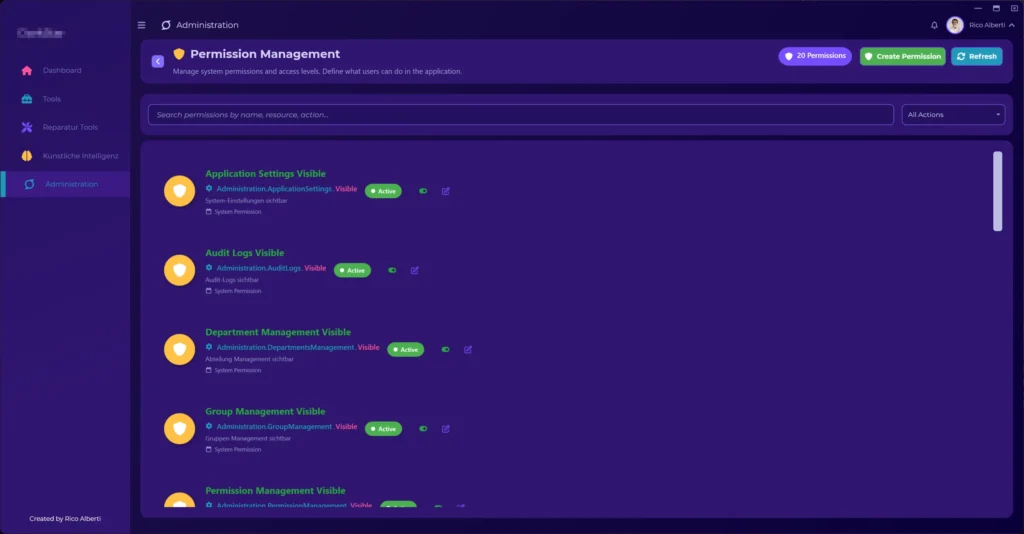
Task: Toggle the Group Management Visible permission switch
Action: point(423,429)
